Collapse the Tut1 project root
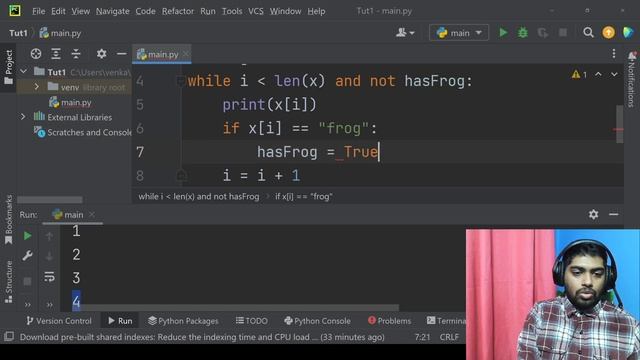This screenshot has height=360, width=640. 24,72
